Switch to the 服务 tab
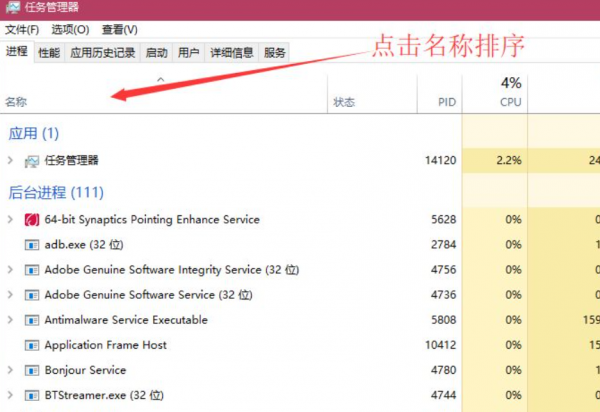Image resolution: width=600 pixels, height=412 pixels. coord(274,52)
